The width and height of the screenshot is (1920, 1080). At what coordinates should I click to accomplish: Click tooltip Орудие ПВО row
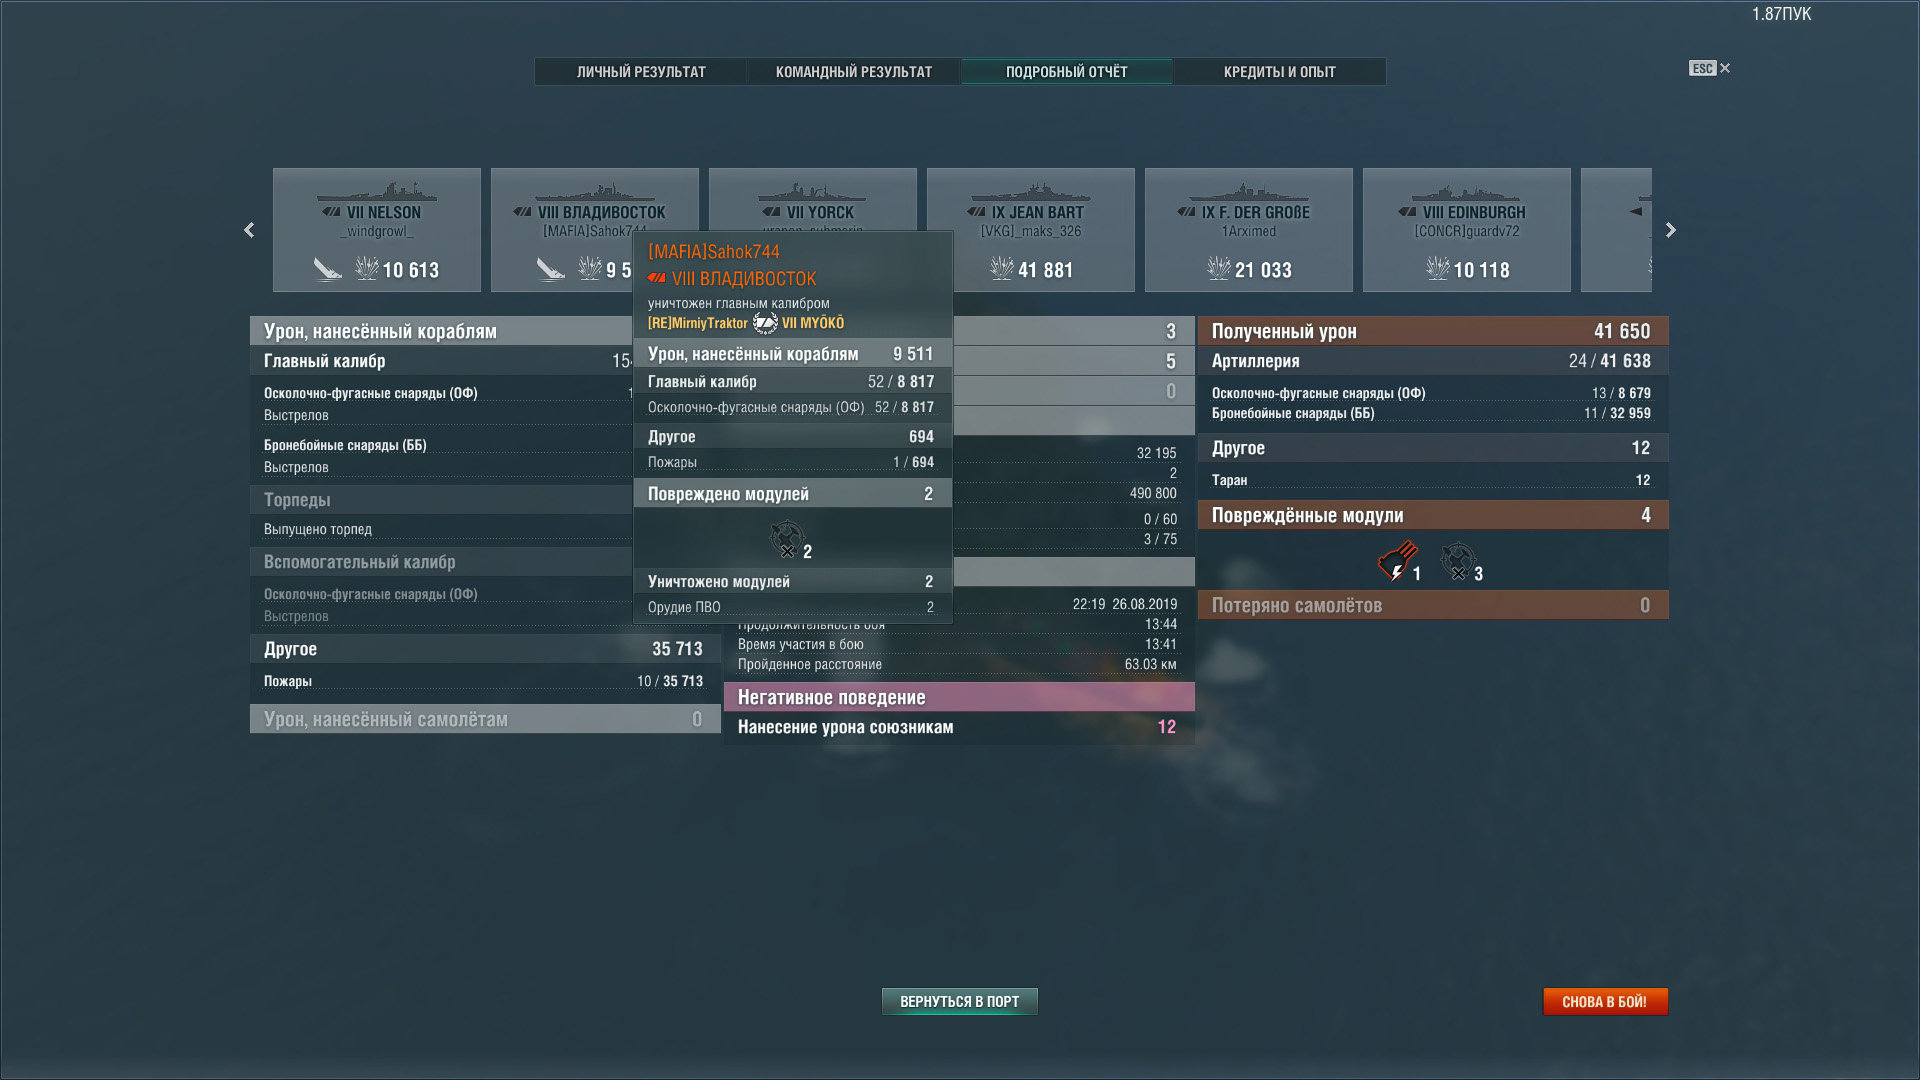pyautogui.click(x=792, y=607)
